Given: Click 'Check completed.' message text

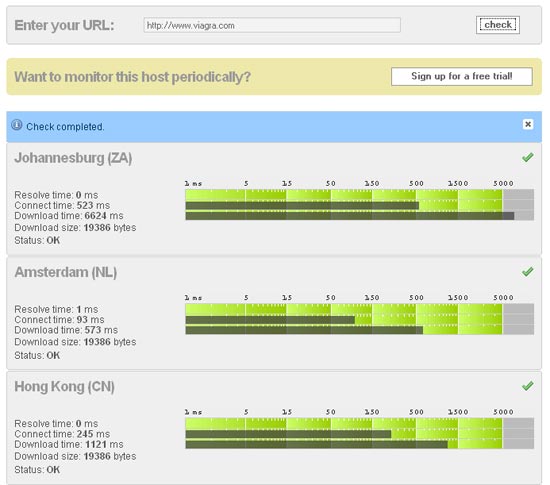Looking at the screenshot, I should click(x=65, y=127).
